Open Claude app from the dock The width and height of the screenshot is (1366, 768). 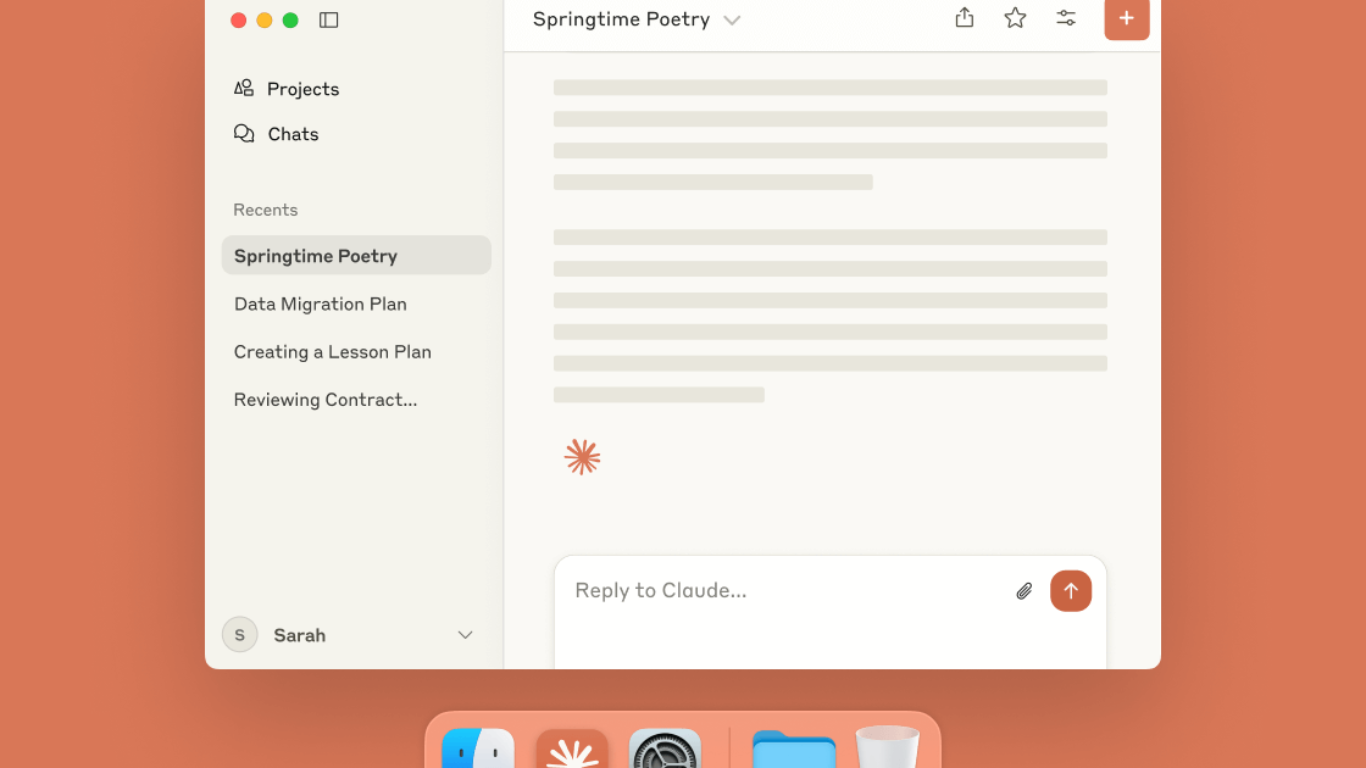click(572, 752)
